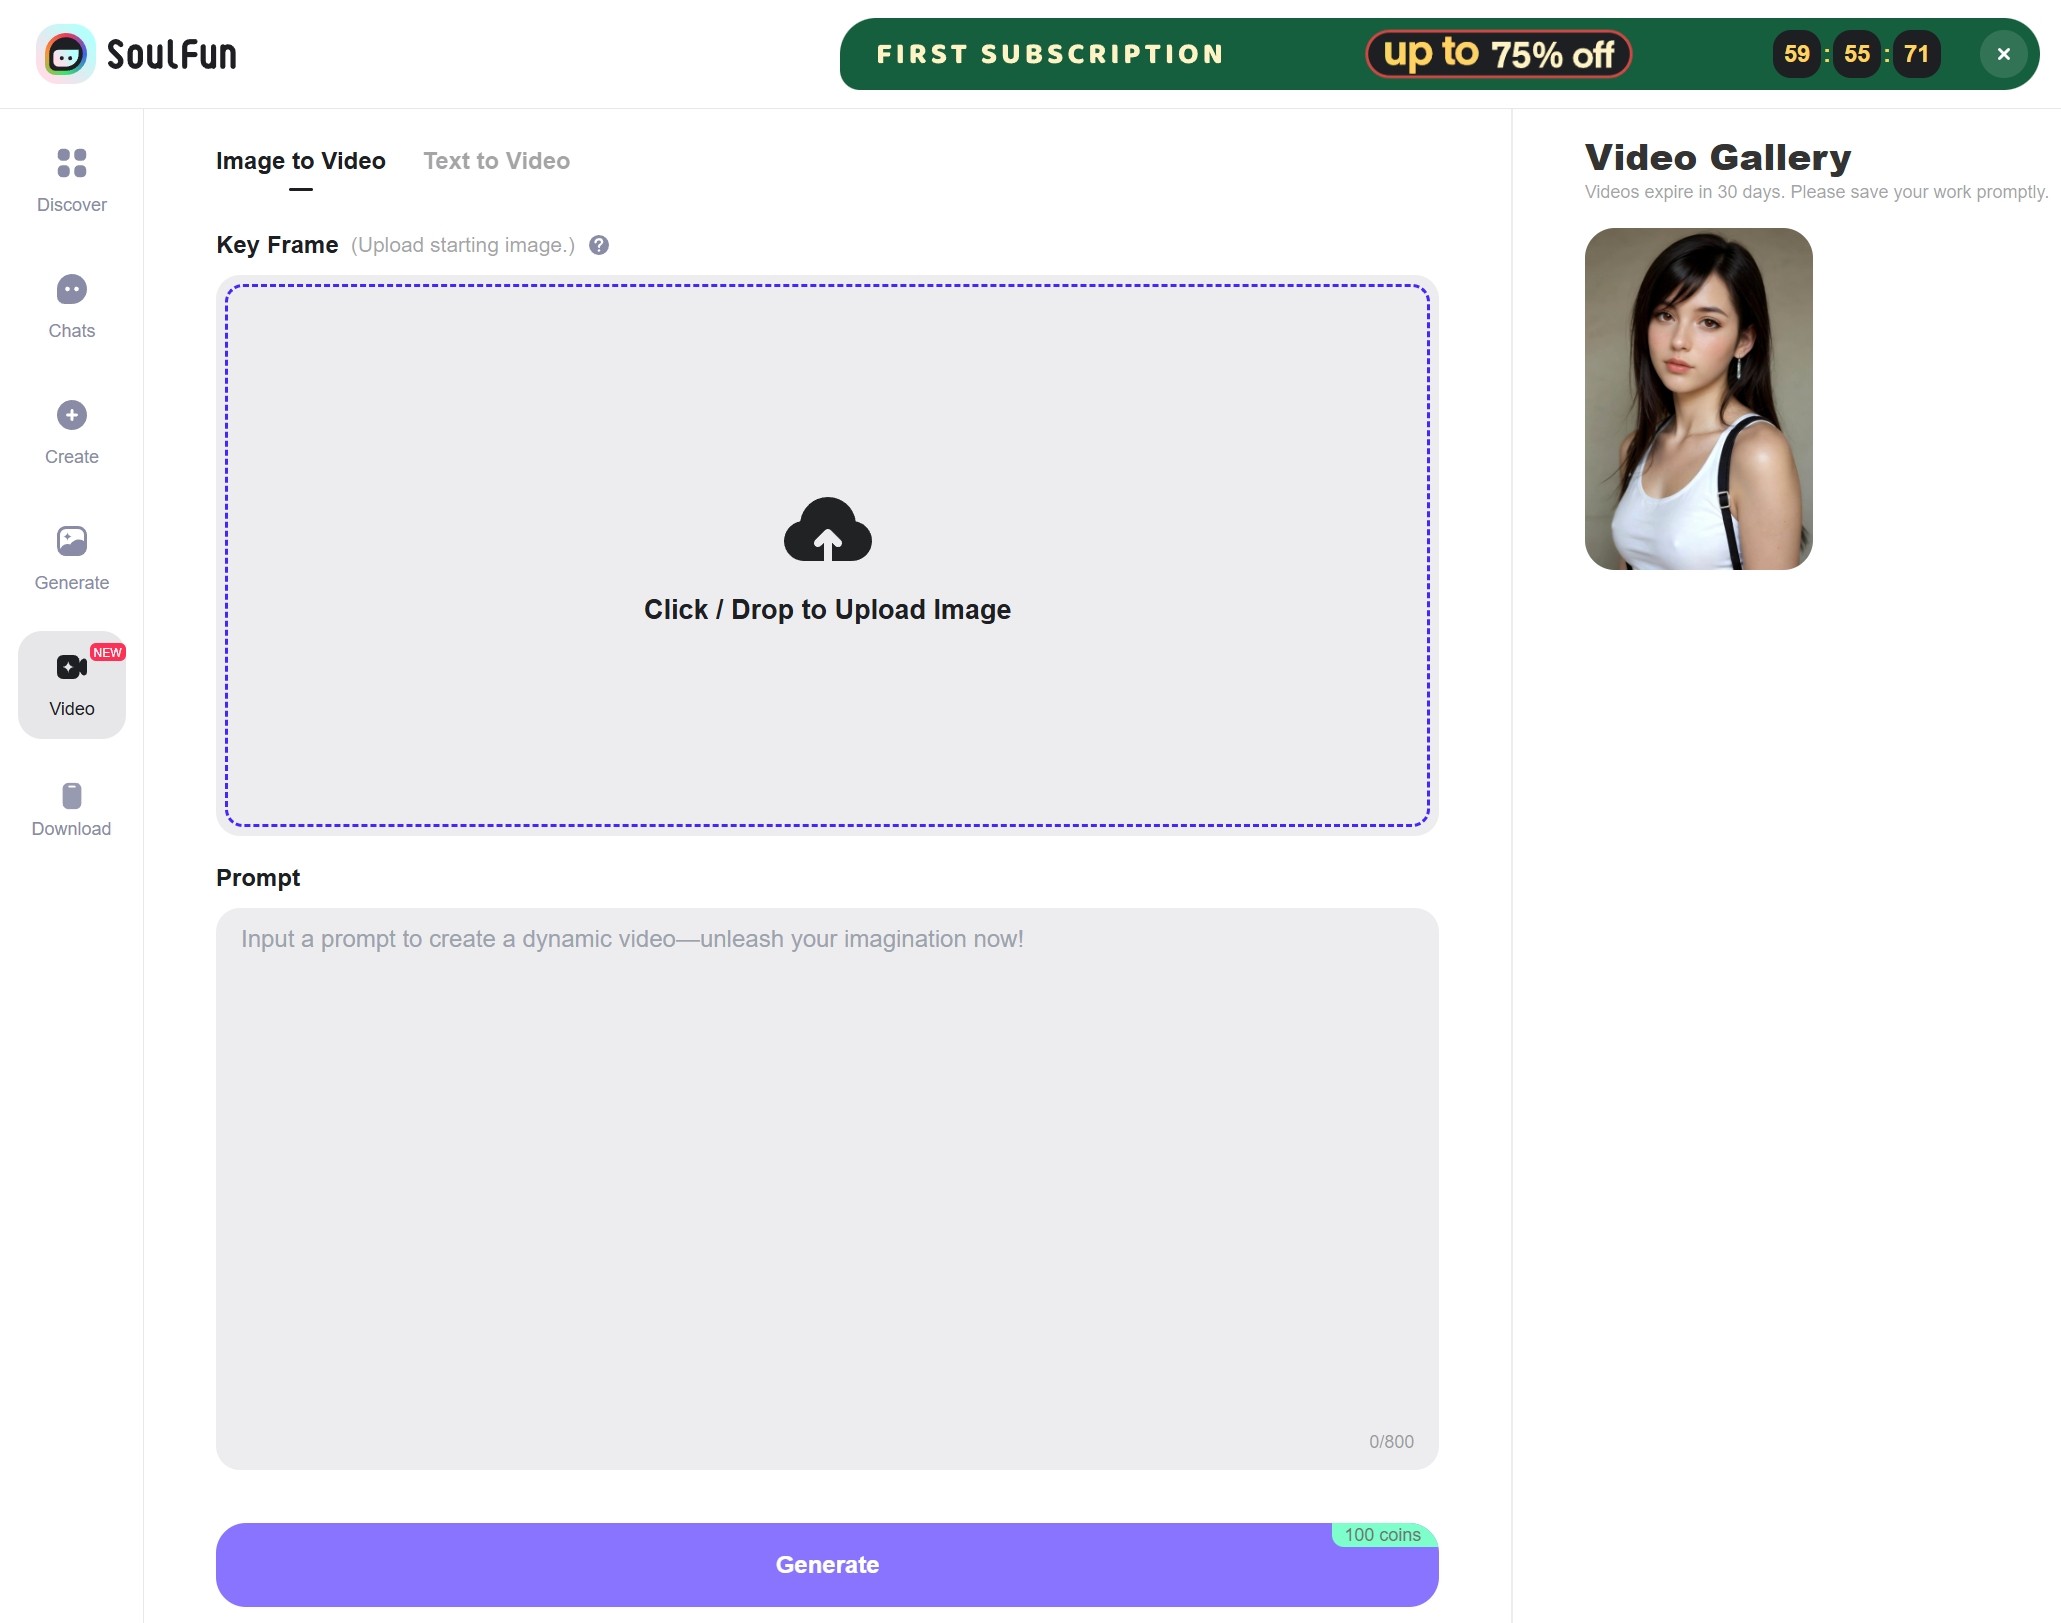Click the up to 75% off badge

(1498, 54)
